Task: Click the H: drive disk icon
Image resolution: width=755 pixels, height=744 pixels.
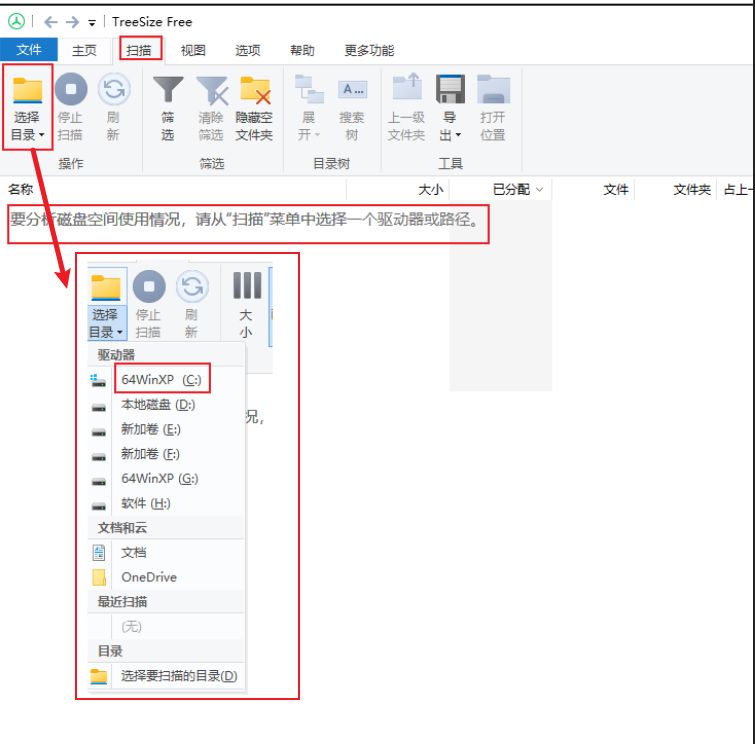Action: (x=99, y=507)
